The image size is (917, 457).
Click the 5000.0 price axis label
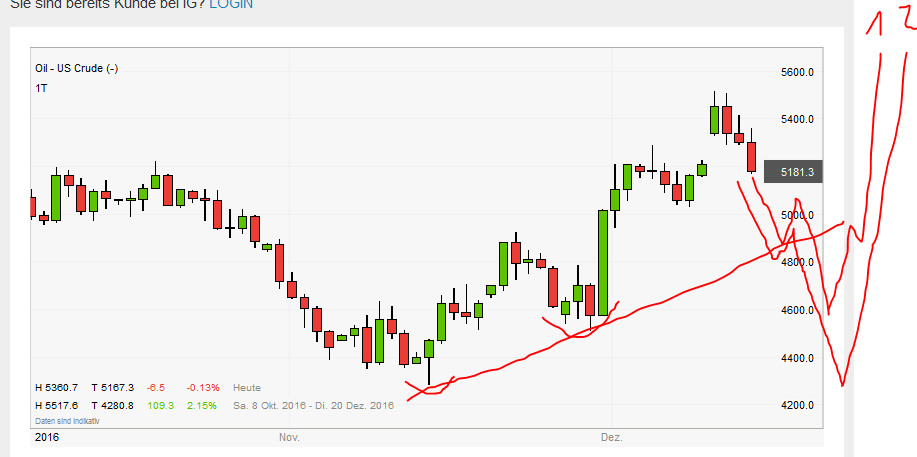[x=797, y=215]
